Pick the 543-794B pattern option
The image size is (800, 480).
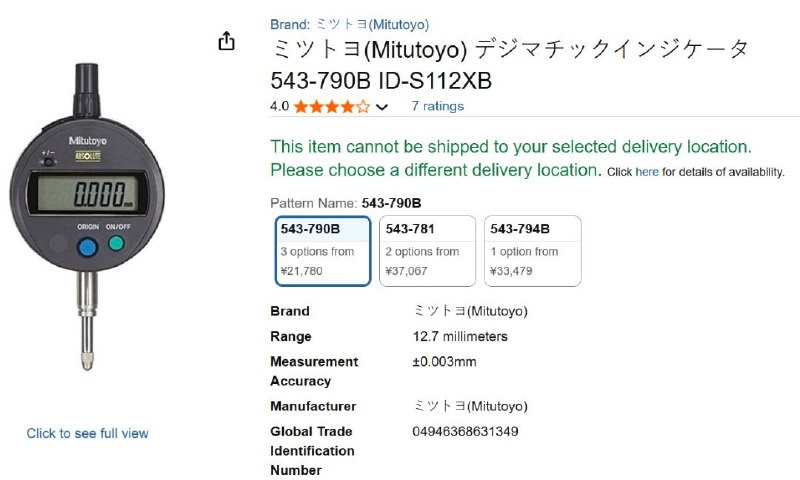coord(531,250)
